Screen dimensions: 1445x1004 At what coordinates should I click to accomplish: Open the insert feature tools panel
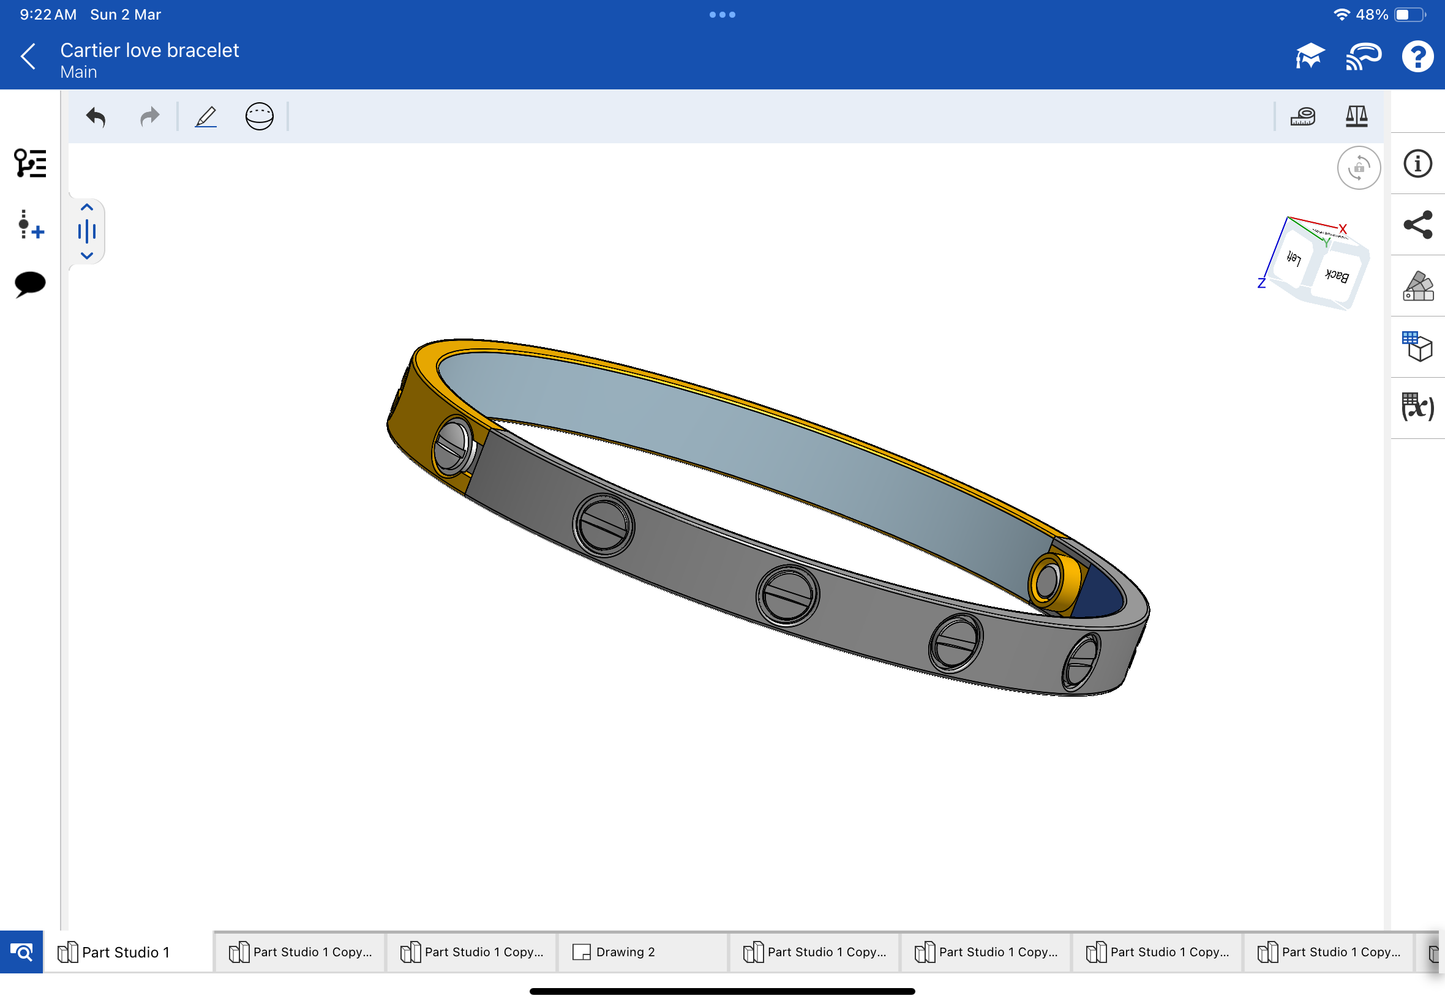[x=30, y=225]
